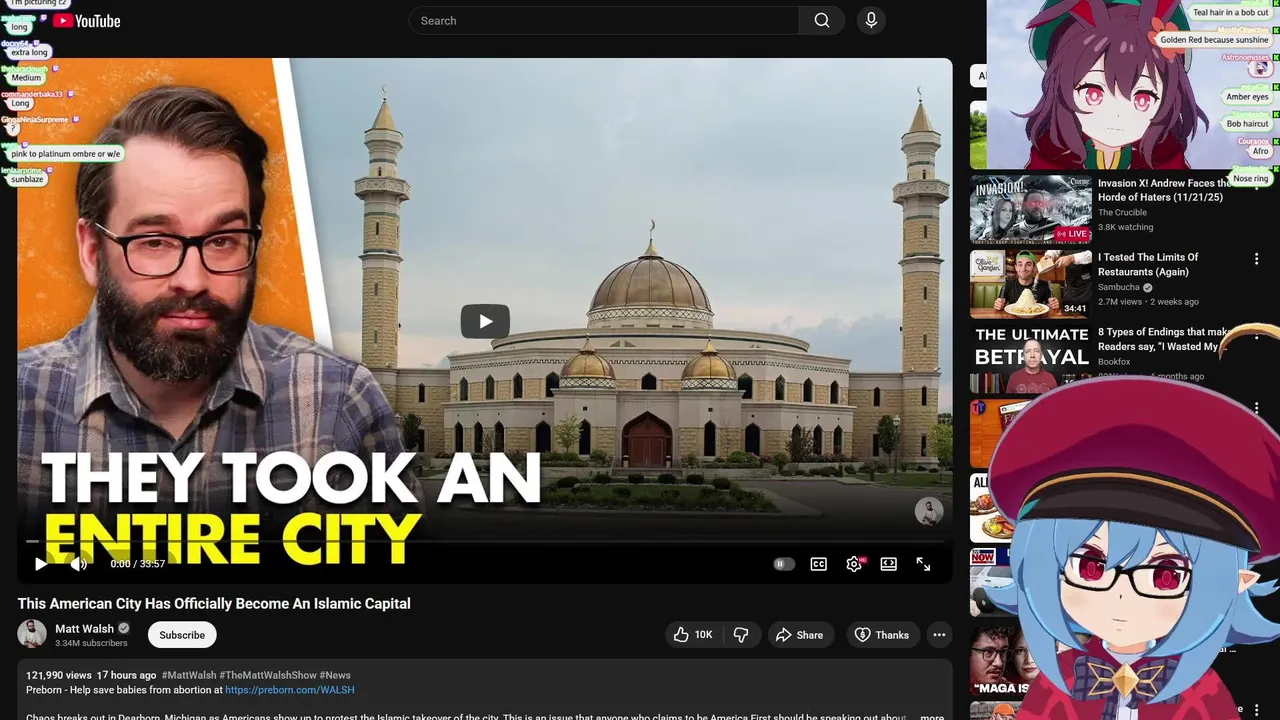This screenshot has height=720, width=1280.
Task: Open the Invasion X live video thumbnail
Action: [1031, 209]
